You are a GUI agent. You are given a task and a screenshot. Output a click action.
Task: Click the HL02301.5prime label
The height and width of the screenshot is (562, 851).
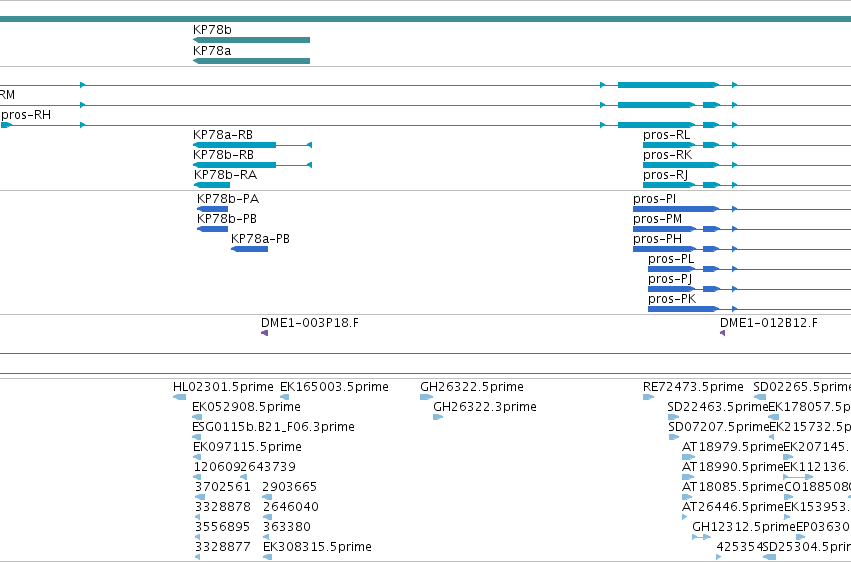(x=223, y=387)
